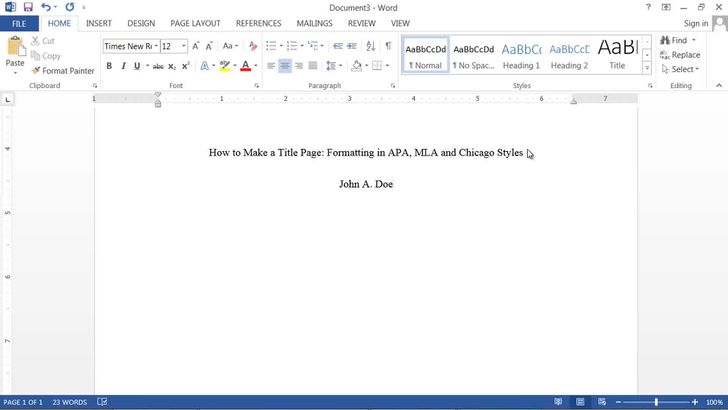Switch to Print Layout view
This screenshot has height=410, width=728.
pos(580,402)
